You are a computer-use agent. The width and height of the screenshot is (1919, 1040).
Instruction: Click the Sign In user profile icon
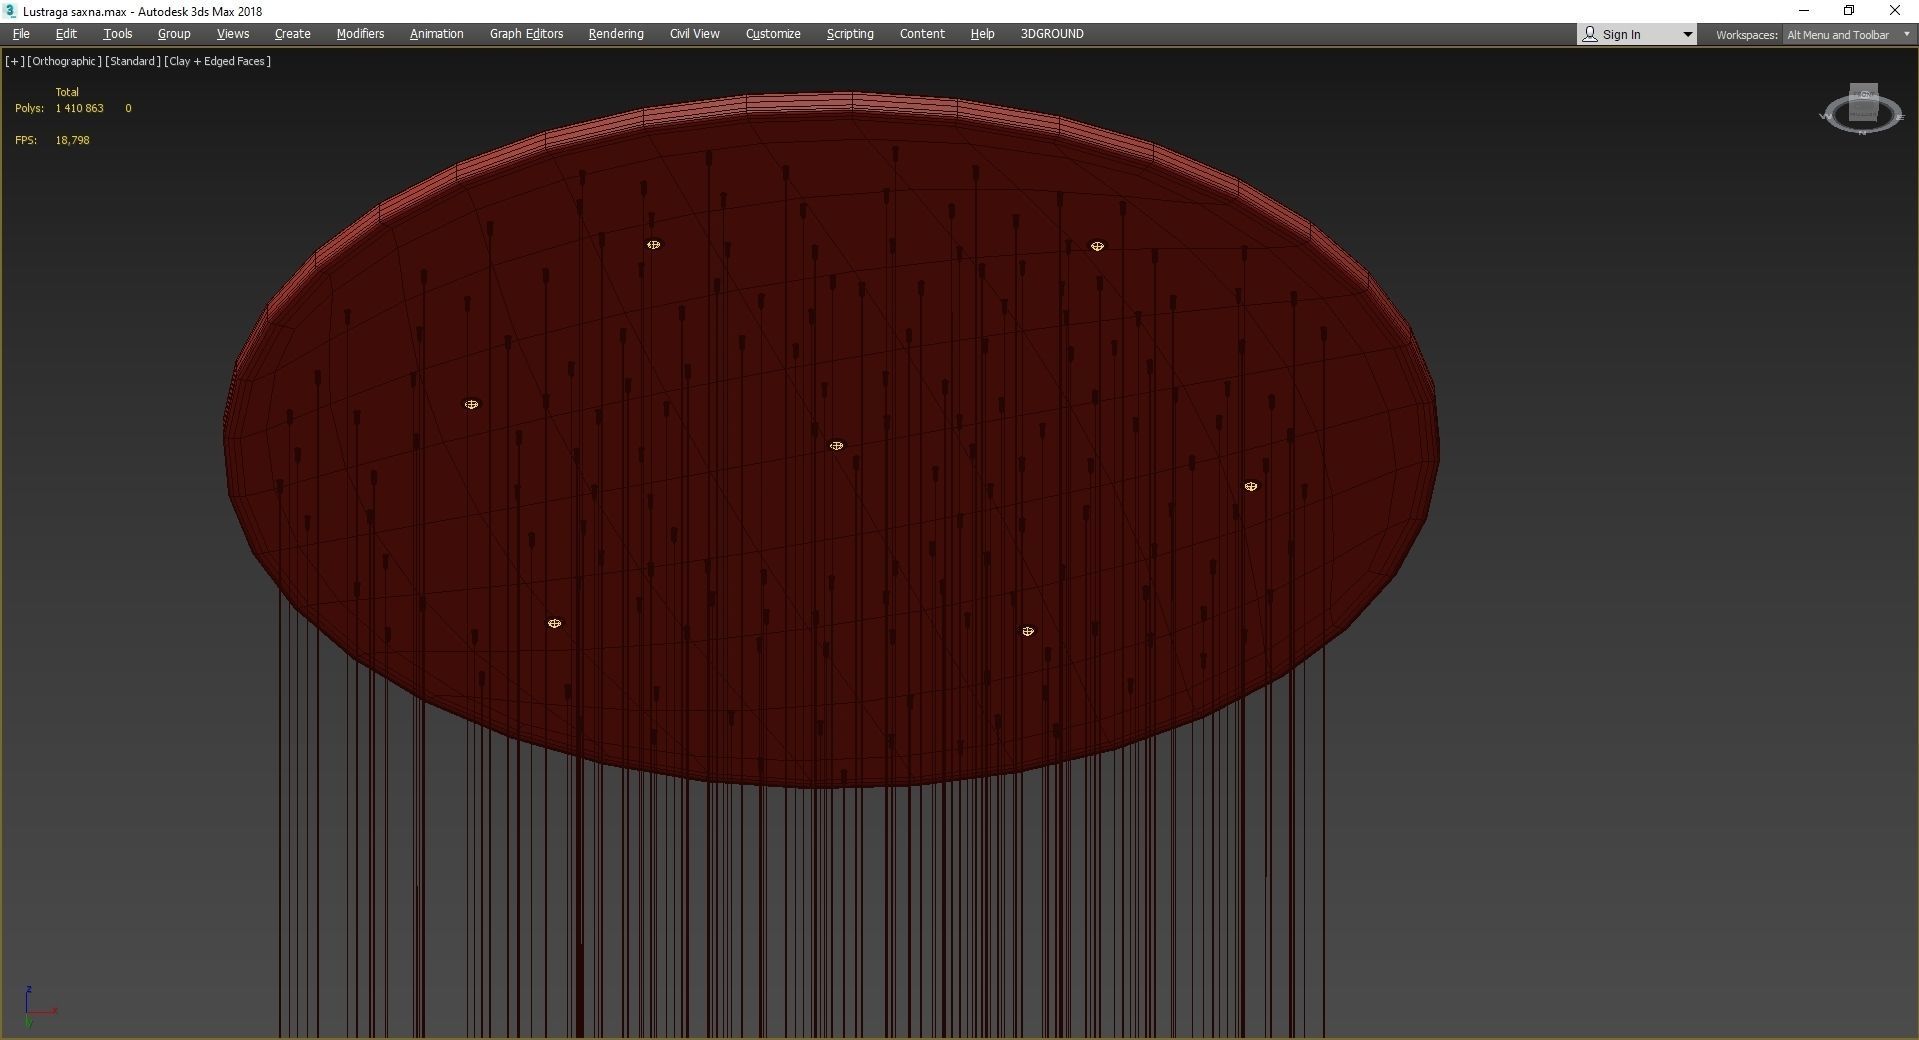point(1590,35)
